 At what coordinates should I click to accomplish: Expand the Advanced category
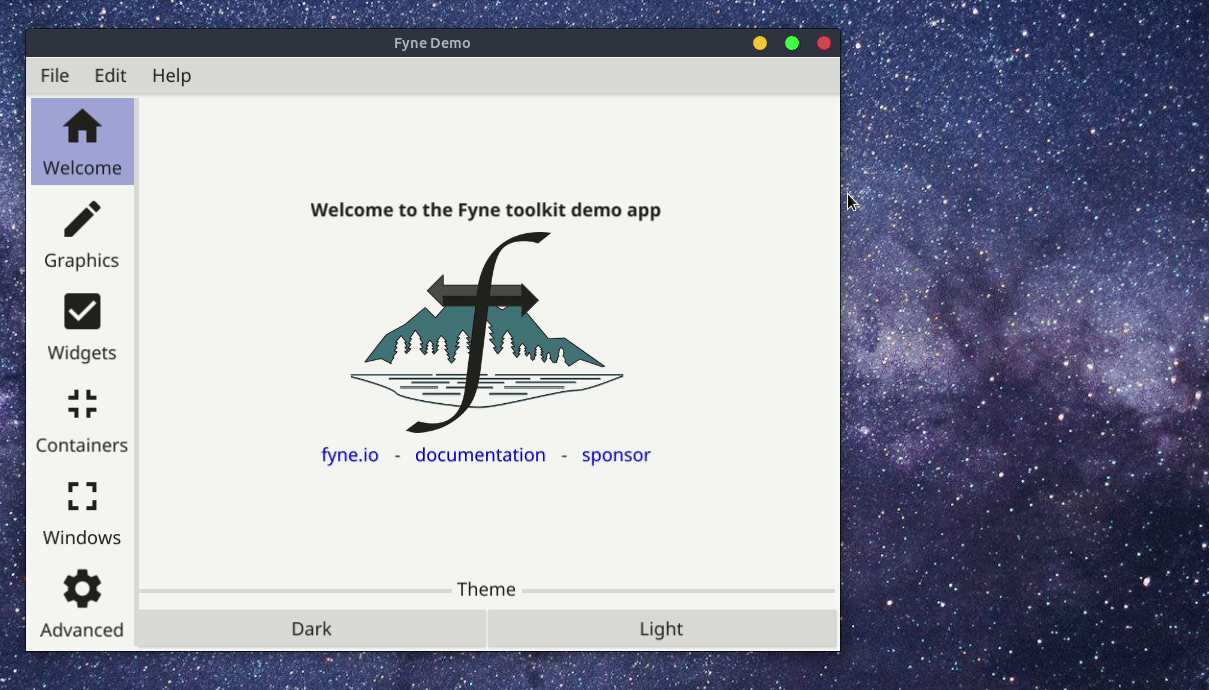(81, 604)
